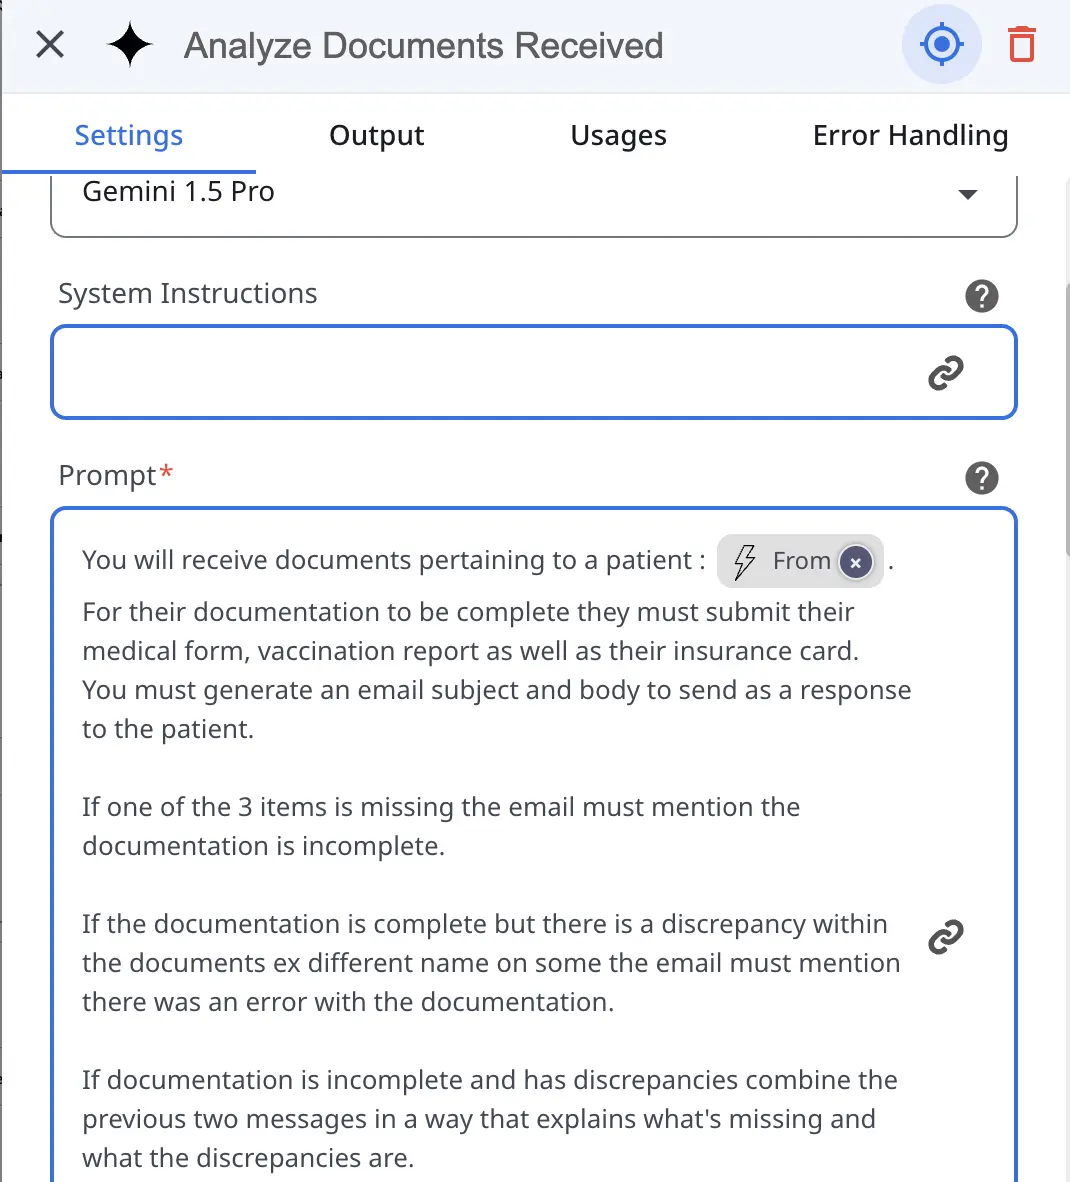Click the Analyze Documents Received title
This screenshot has height=1182, width=1070.
tap(422, 45)
